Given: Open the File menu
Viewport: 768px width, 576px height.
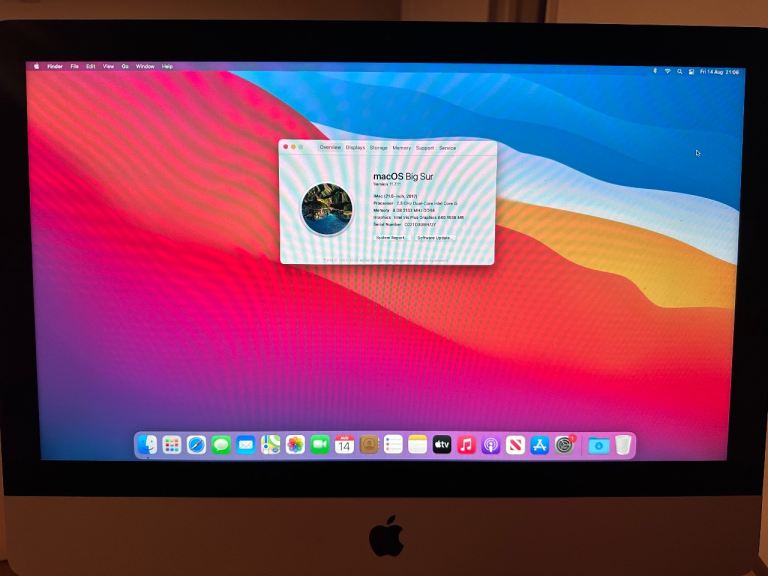Looking at the screenshot, I should coord(74,66).
